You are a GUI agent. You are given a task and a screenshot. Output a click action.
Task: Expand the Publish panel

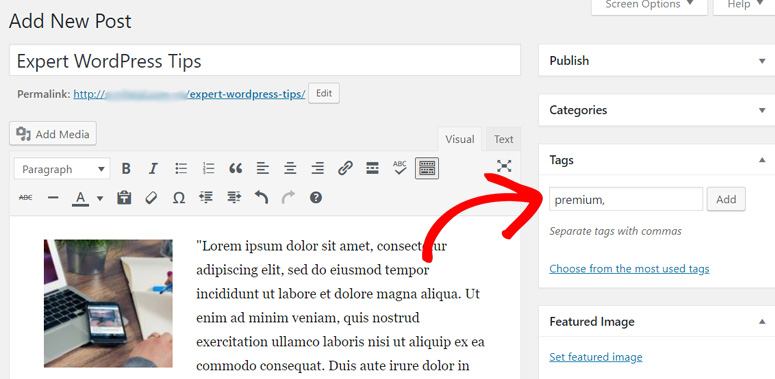(x=762, y=61)
